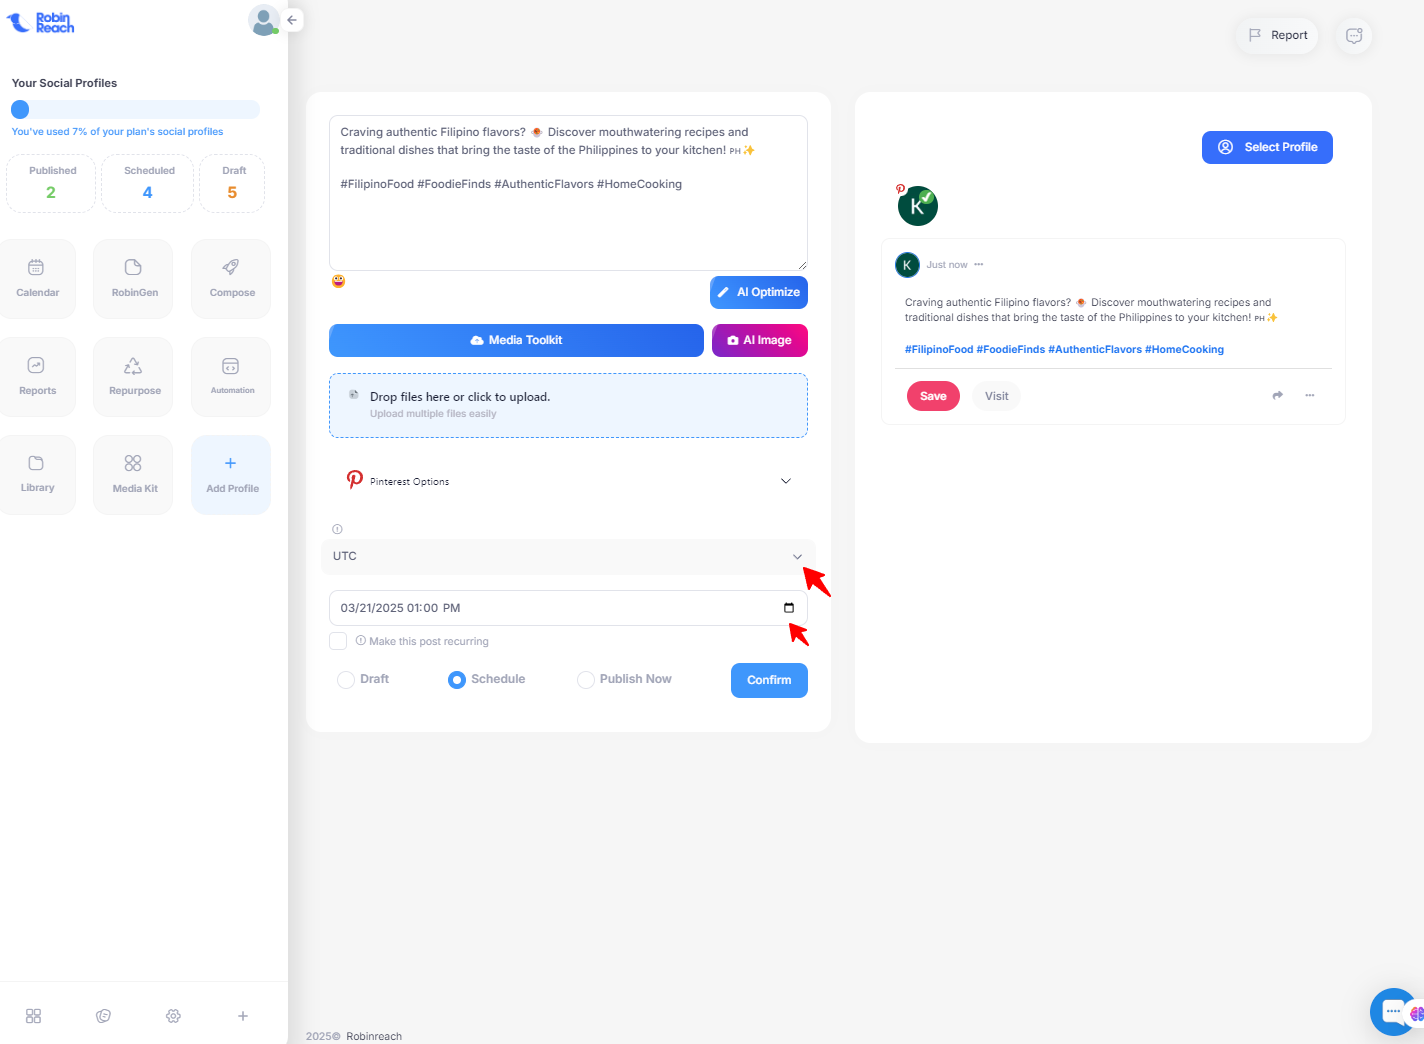Screen dimensions: 1424x1044
Task: Open the RobinGen tile
Action: click(133, 279)
